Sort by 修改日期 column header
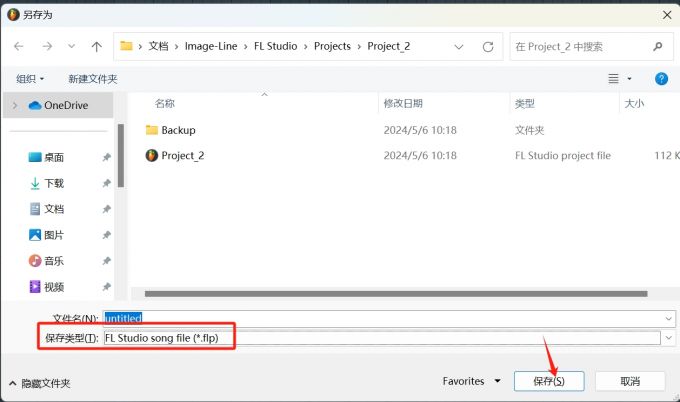Image resolution: width=680 pixels, height=402 pixels. [403, 103]
